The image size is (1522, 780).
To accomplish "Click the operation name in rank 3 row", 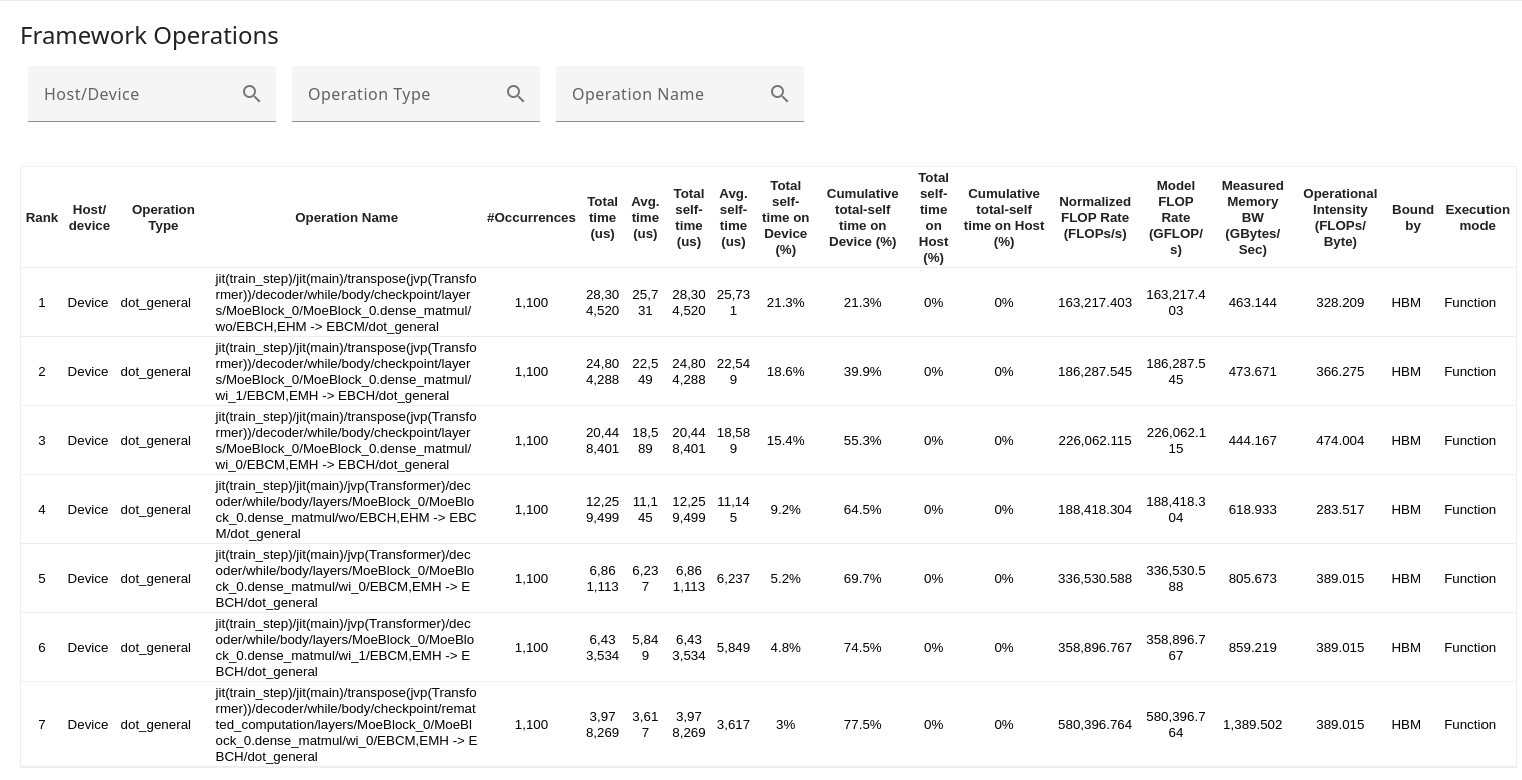I will pyautogui.click(x=346, y=440).
